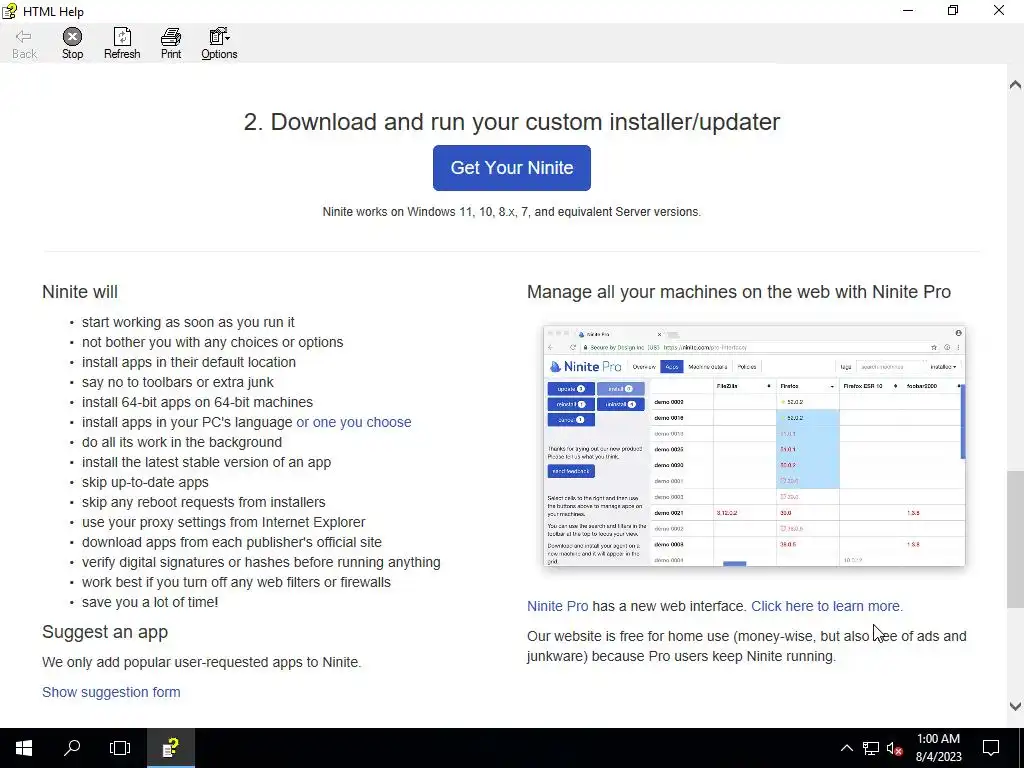Image resolution: width=1024 pixels, height=768 pixels.
Task: Click 'save you a lot of time!' text
Action: pyautogui.click(x=150, y=602)
